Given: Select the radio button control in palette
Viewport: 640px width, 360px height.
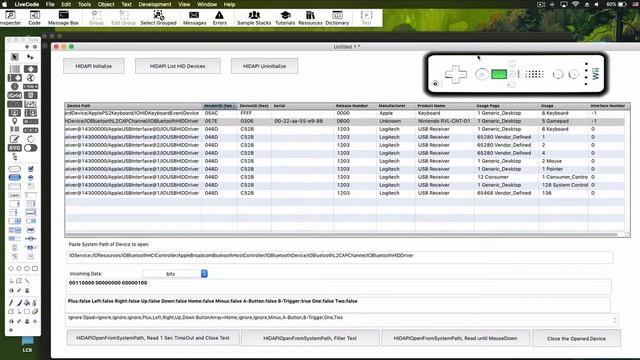Looking at the screenshot, I should tap(31, 178).
